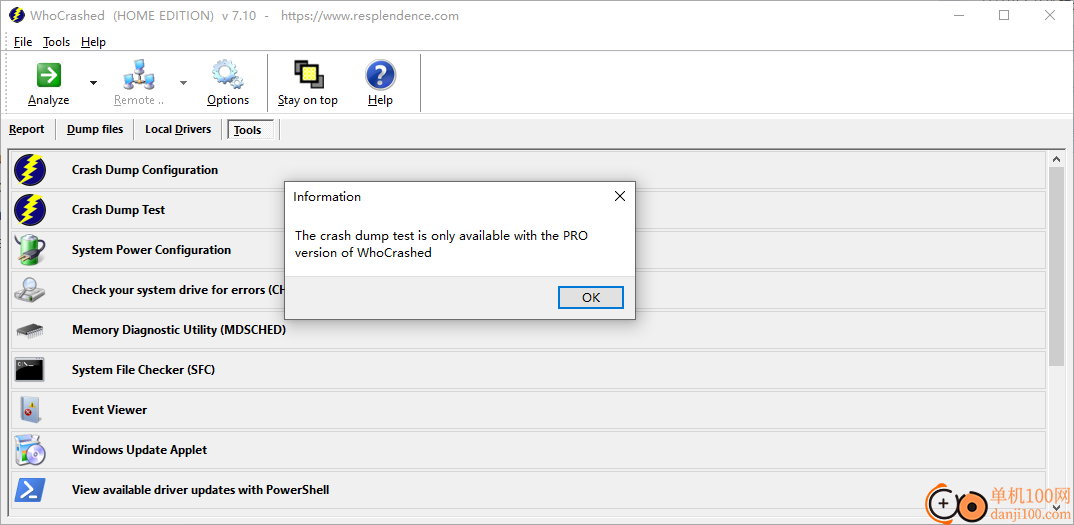This screenshot has width=1074, height=525.
Task: View available driver updates with PowerShell
Action: [528, 490]
